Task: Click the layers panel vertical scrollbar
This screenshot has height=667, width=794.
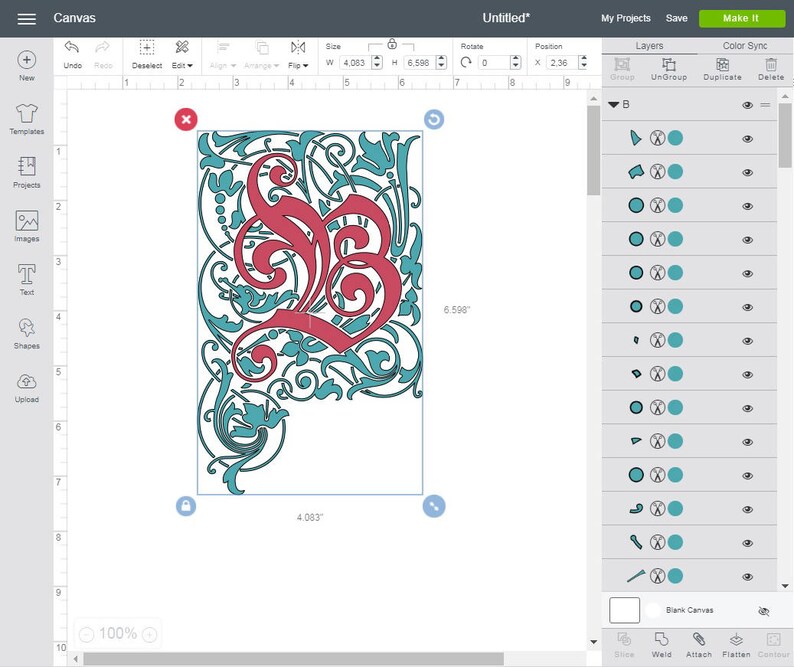Action: (x=785, y=135)
